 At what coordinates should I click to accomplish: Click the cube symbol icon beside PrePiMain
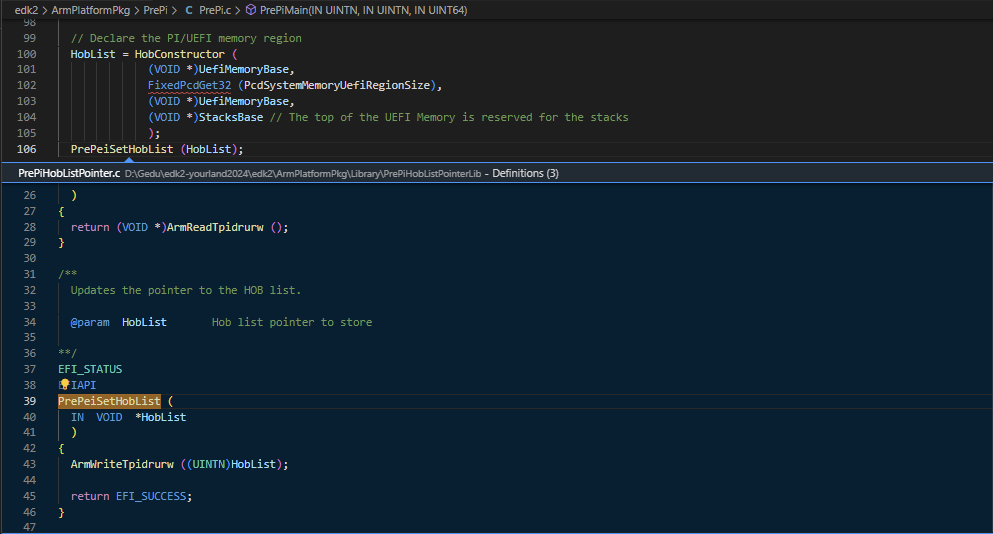click(x=251, y=10)
